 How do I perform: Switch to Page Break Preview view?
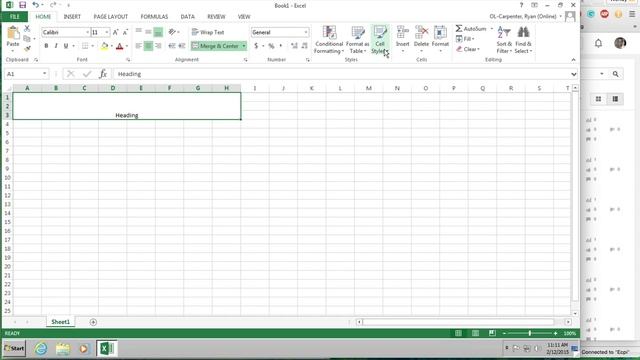(x=492, y=333)
